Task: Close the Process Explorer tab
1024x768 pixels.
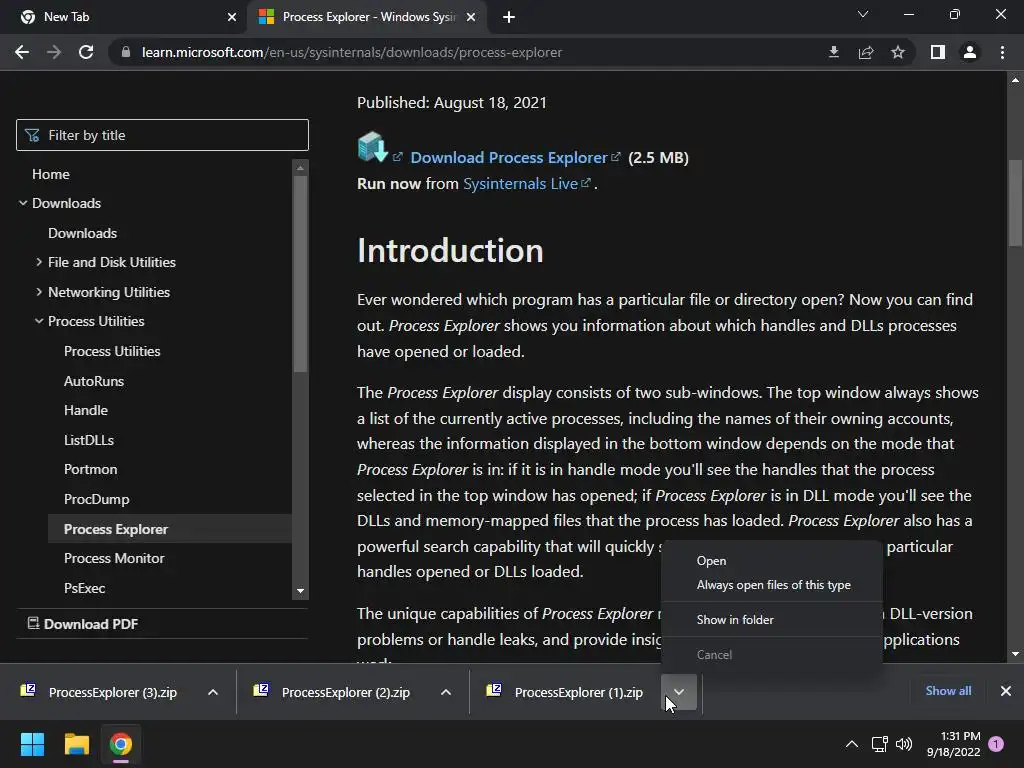Action: click(471, 17)
